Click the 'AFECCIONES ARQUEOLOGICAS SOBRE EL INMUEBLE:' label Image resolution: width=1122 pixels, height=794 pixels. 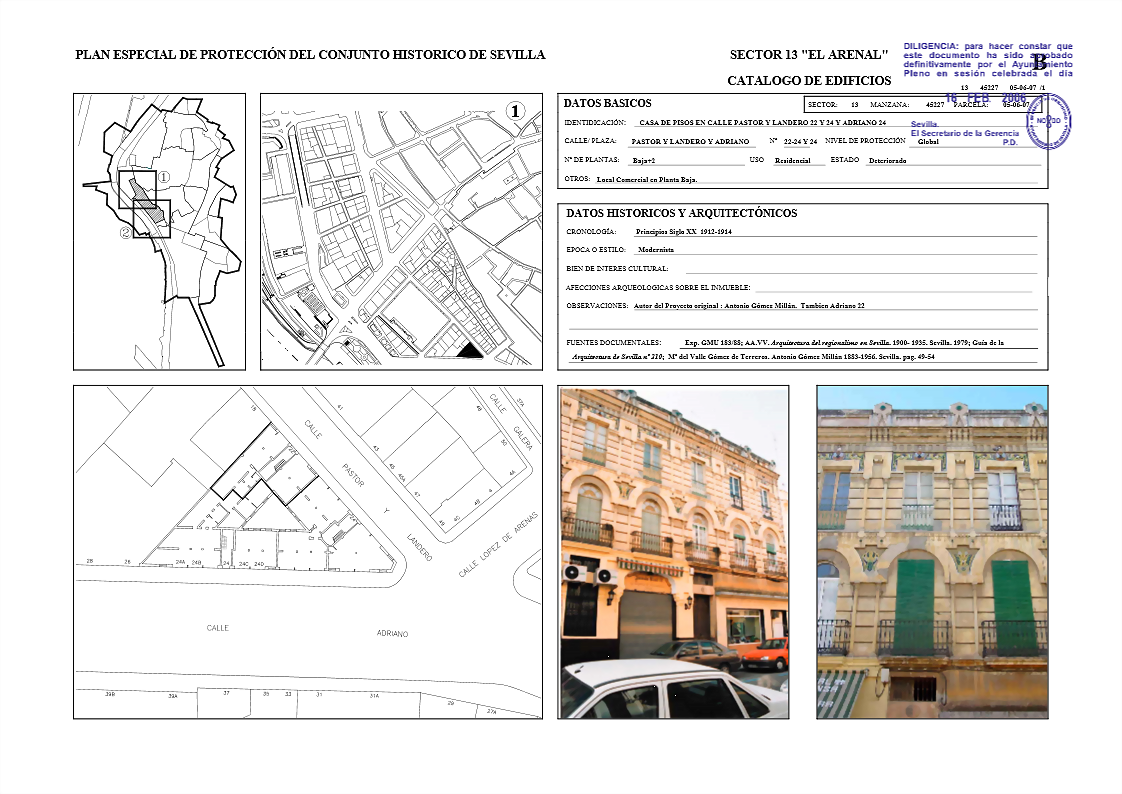point(658,288)
